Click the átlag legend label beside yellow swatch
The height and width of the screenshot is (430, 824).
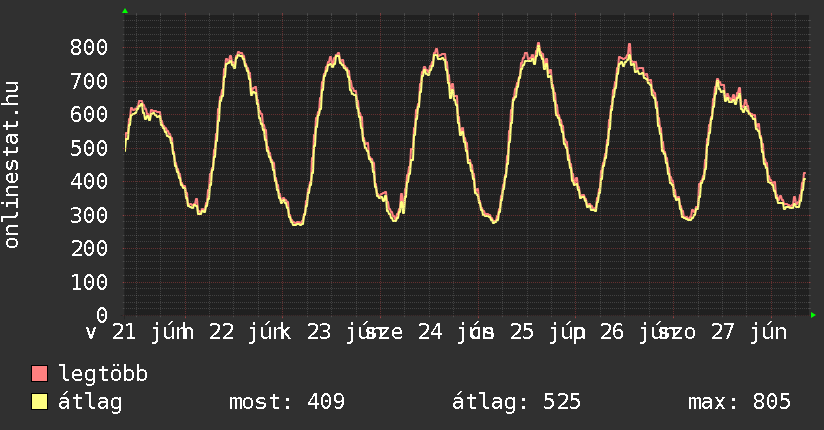tap(90, 402)
